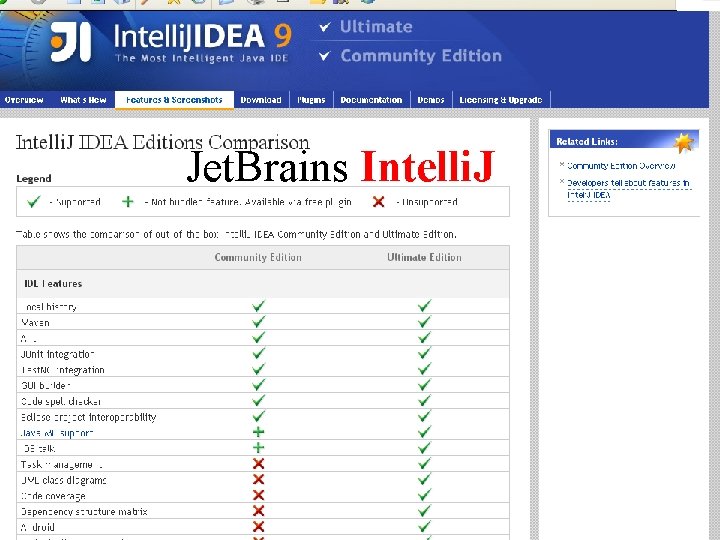Viewport: 720px width, 540px height.
Task: Click Community plus icon for IDE talk row
Action: (259, 448)
